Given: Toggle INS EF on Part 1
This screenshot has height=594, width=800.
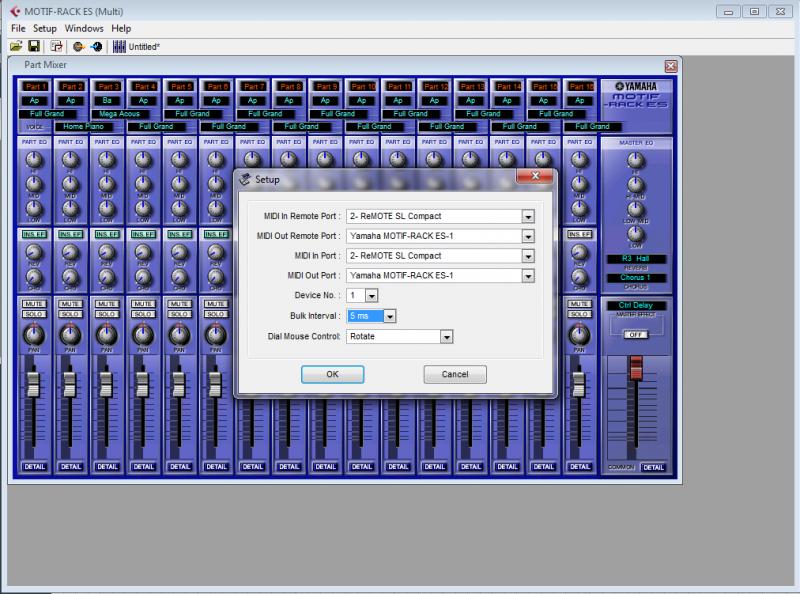Looking at the screenshot, I should (34, 234).
